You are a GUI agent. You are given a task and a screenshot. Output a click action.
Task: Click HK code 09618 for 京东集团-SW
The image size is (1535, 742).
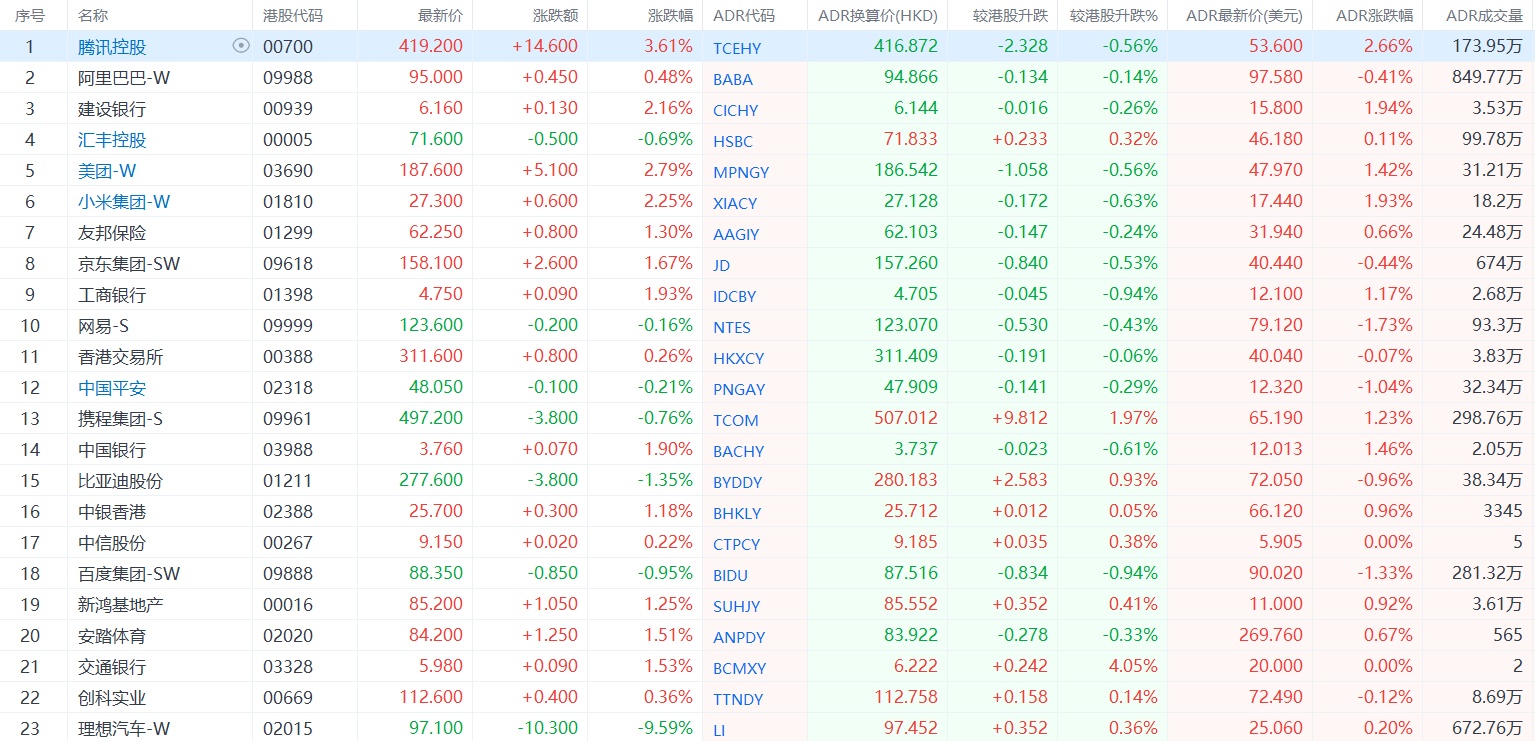288,264
